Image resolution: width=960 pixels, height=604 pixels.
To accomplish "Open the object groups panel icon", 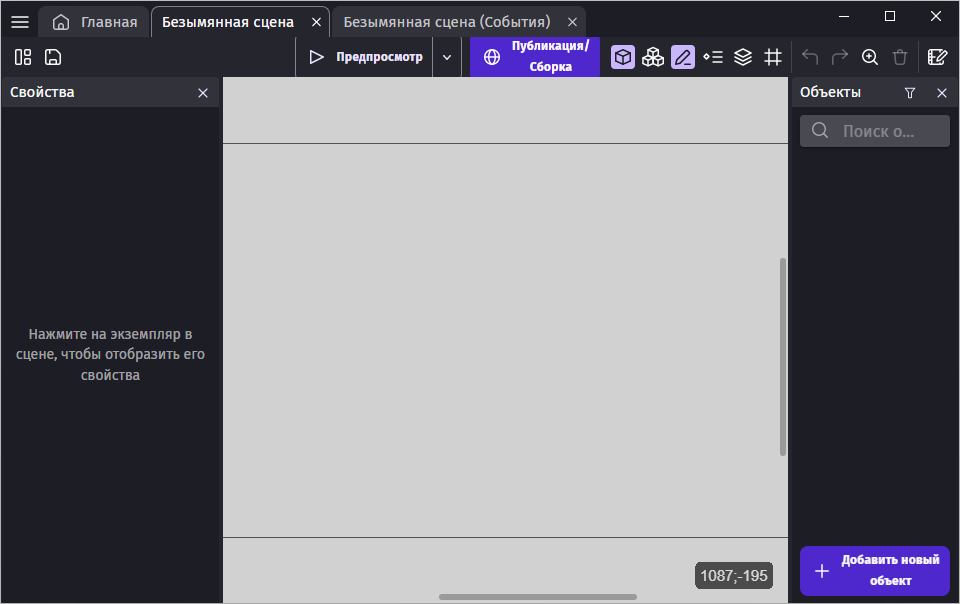I will click(653, 57).
